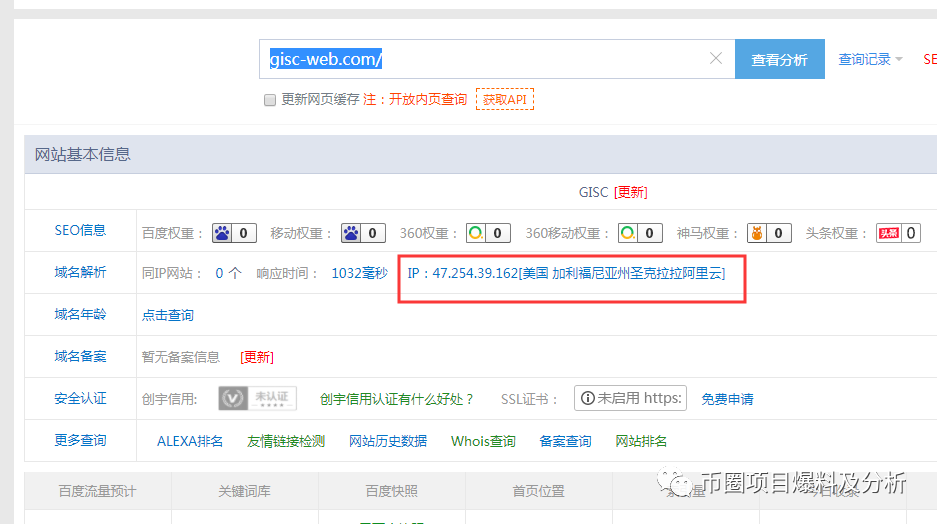
Task: Open the 域名年龄 row label
Action: 80,314
